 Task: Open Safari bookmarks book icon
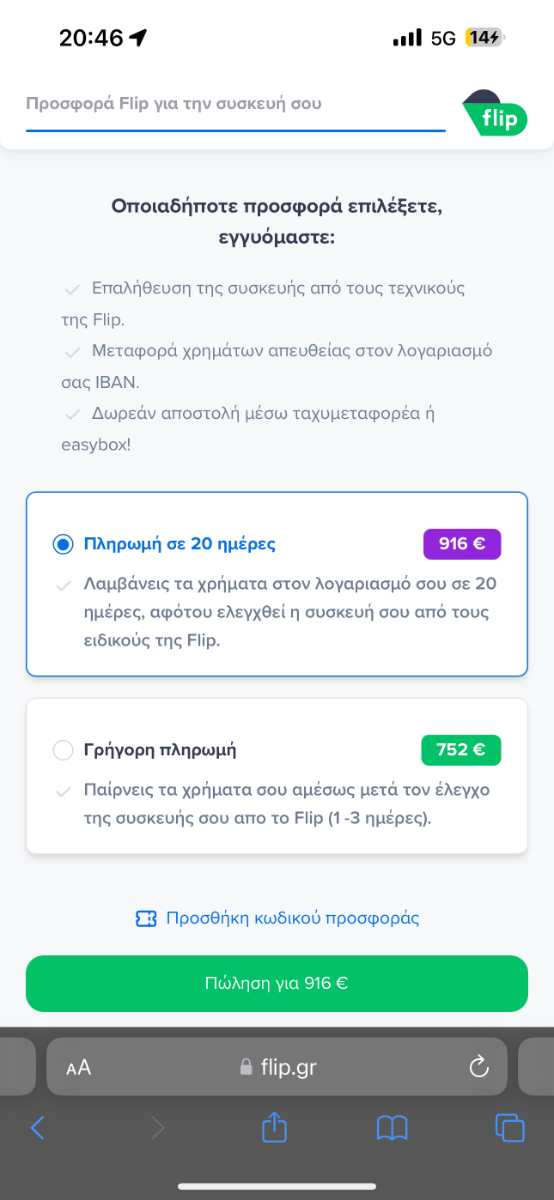point(392,1128)
